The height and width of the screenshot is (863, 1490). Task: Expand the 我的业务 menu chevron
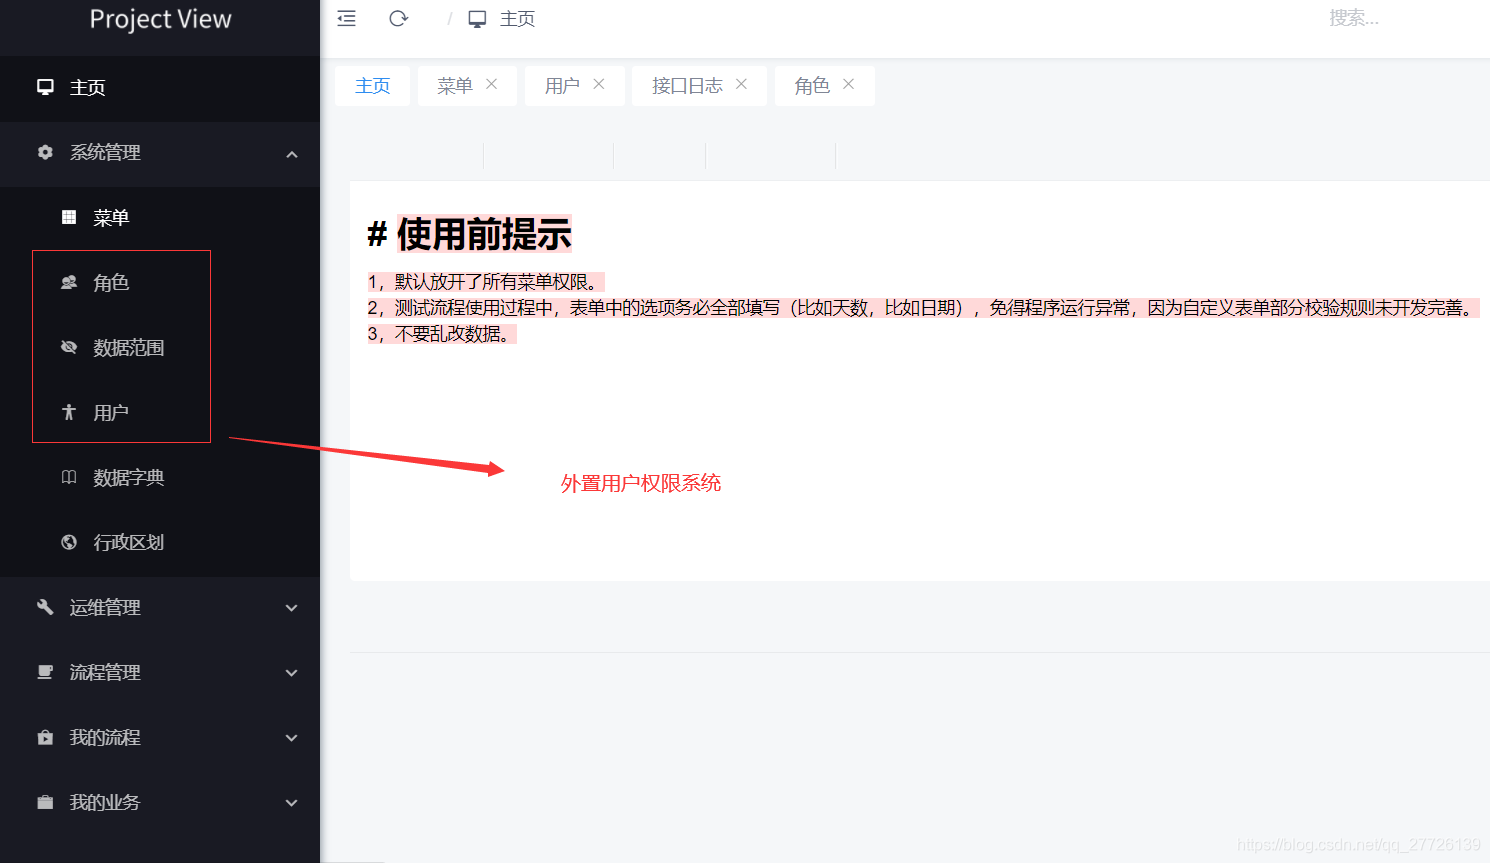(x=292, y=803)
